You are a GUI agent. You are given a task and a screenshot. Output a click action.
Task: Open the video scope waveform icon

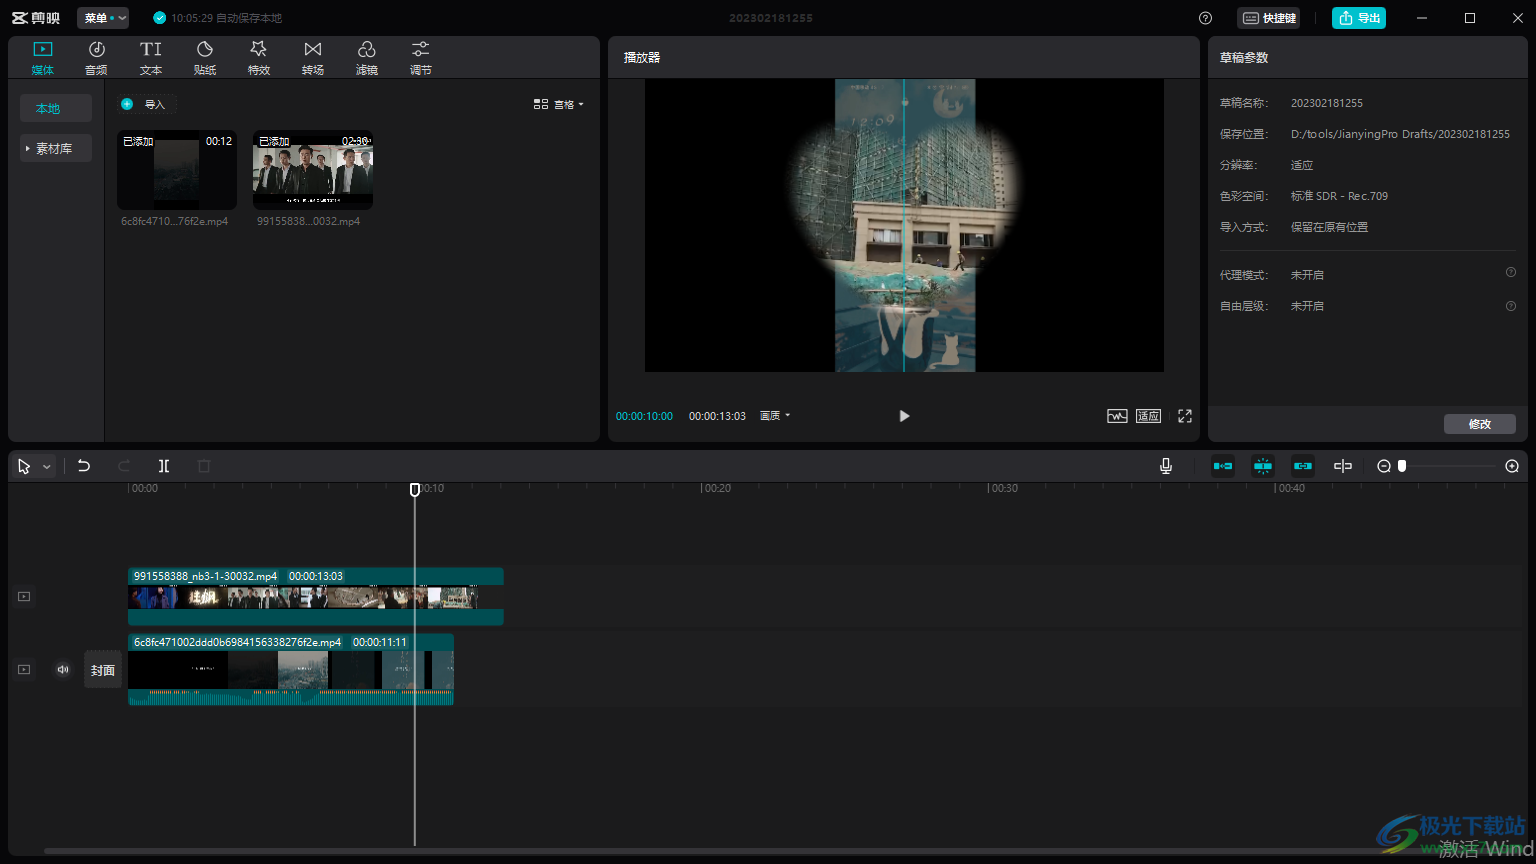point(1117,416)
